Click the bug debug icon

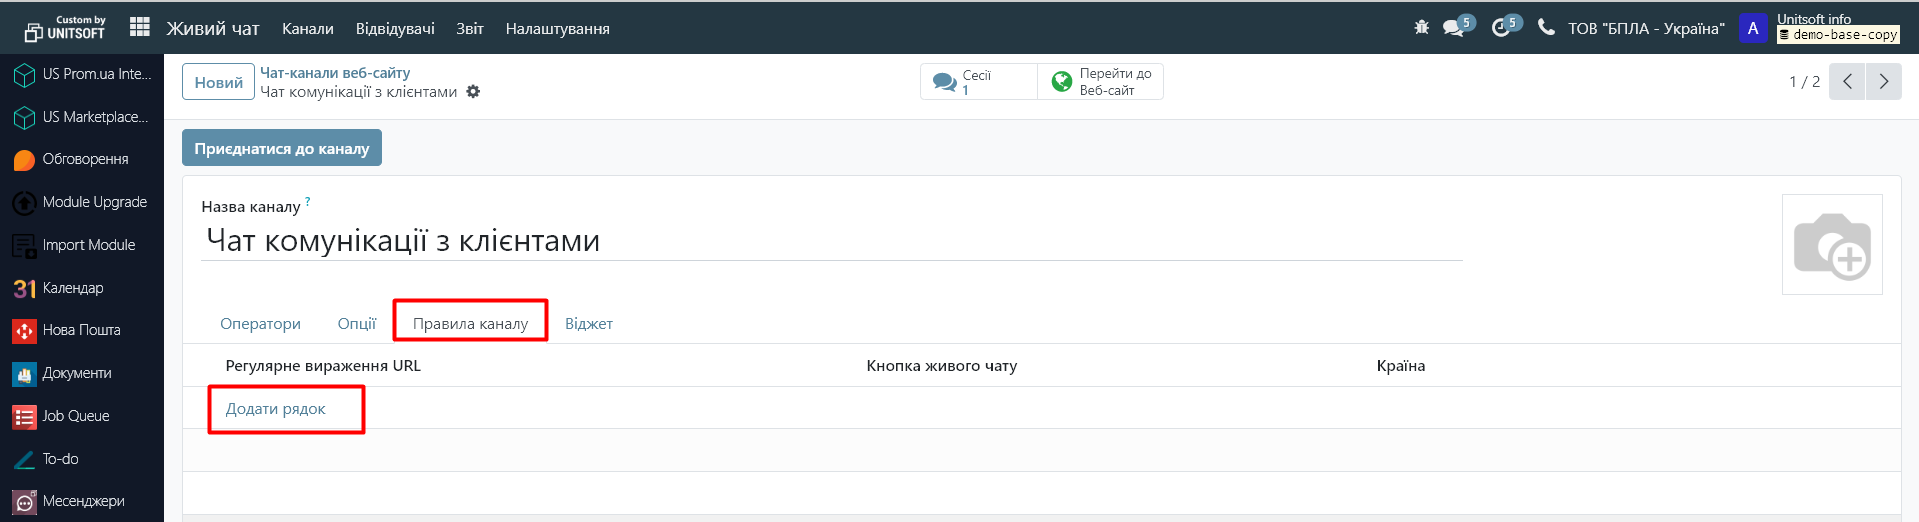[1421, 28]
